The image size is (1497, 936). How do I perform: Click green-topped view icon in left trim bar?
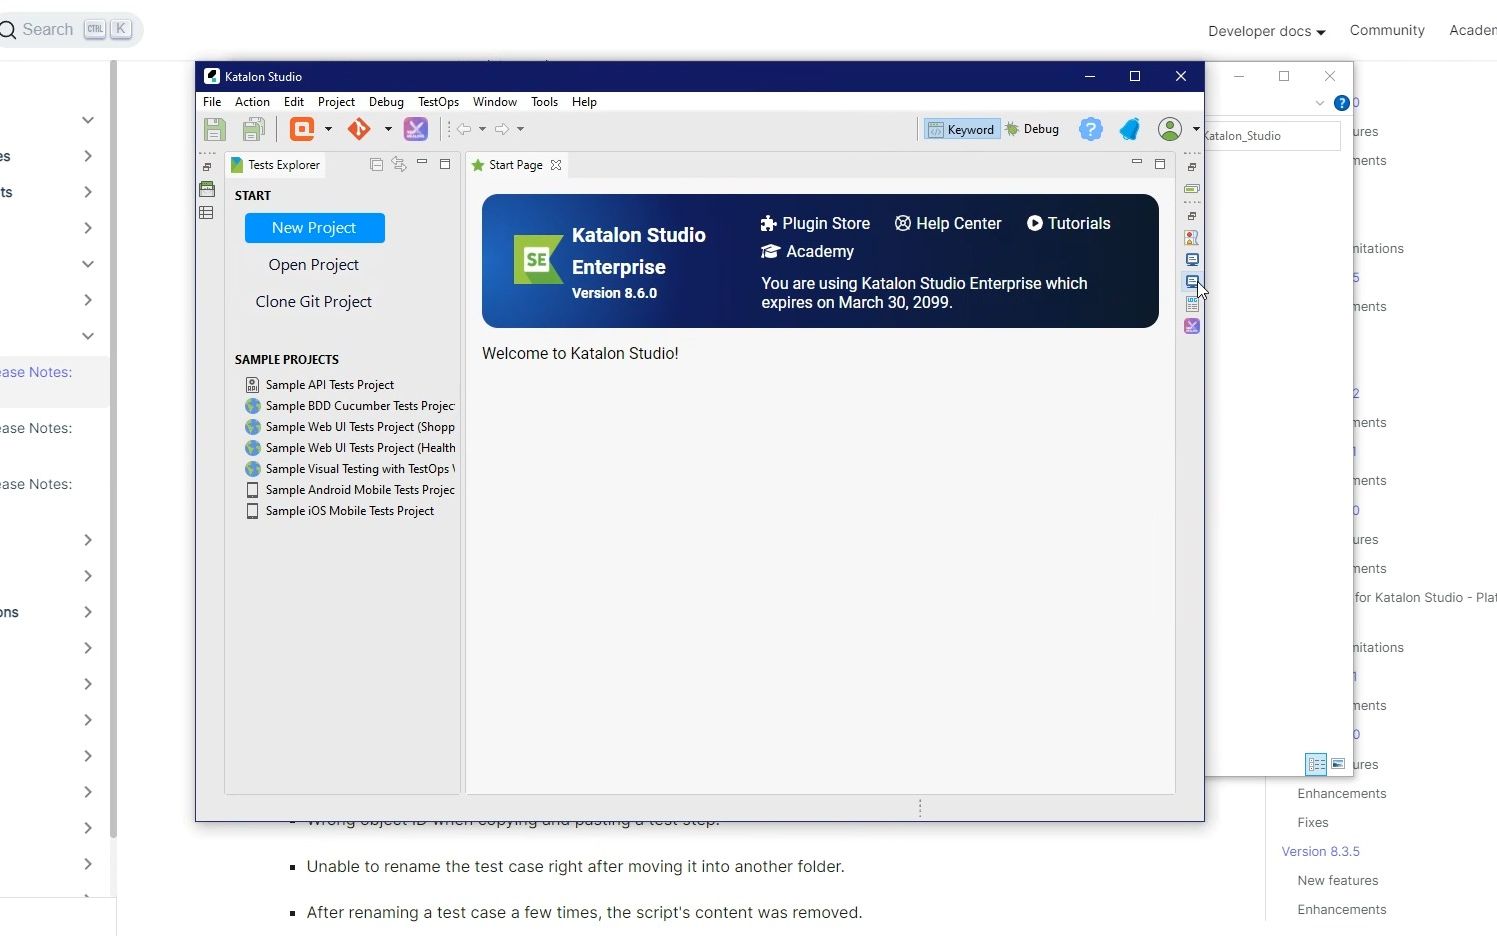(x=207, y=189)
